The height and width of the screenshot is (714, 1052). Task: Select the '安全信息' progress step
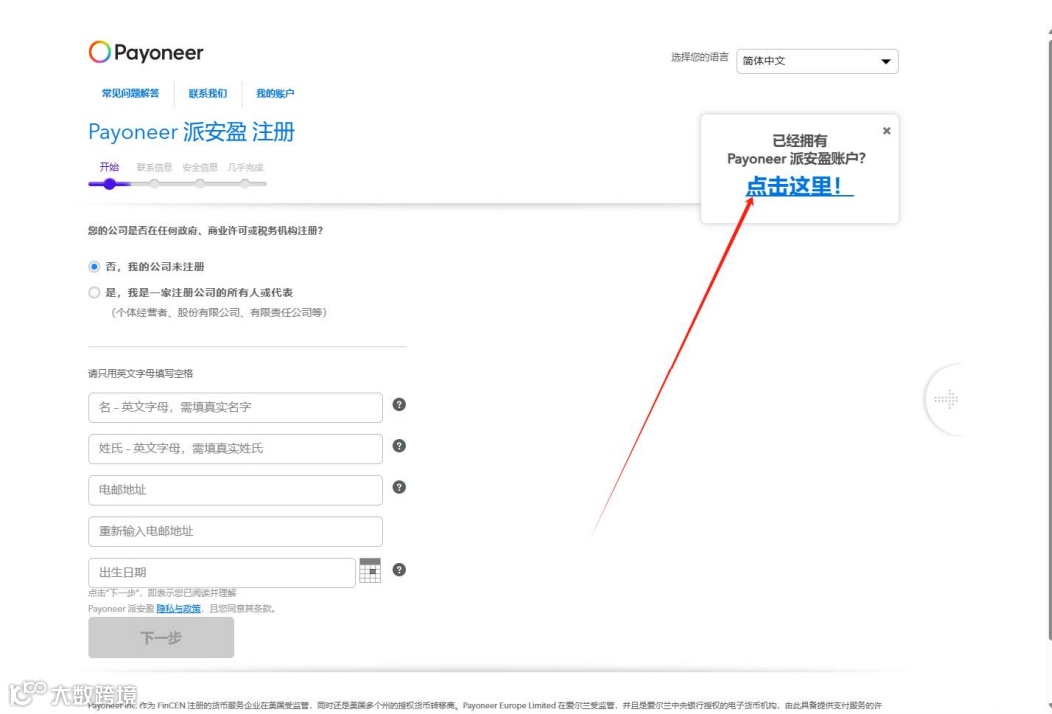[200, 167]
